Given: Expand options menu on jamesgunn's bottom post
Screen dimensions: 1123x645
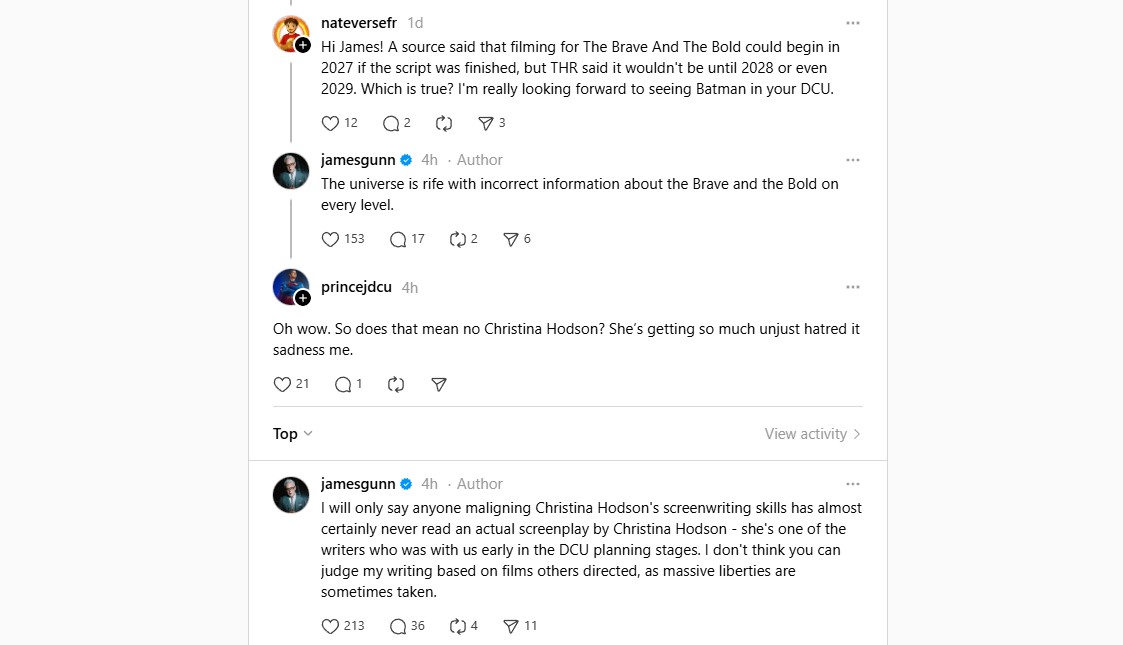Looking at the screenshot, I should (x=853, y=483).
